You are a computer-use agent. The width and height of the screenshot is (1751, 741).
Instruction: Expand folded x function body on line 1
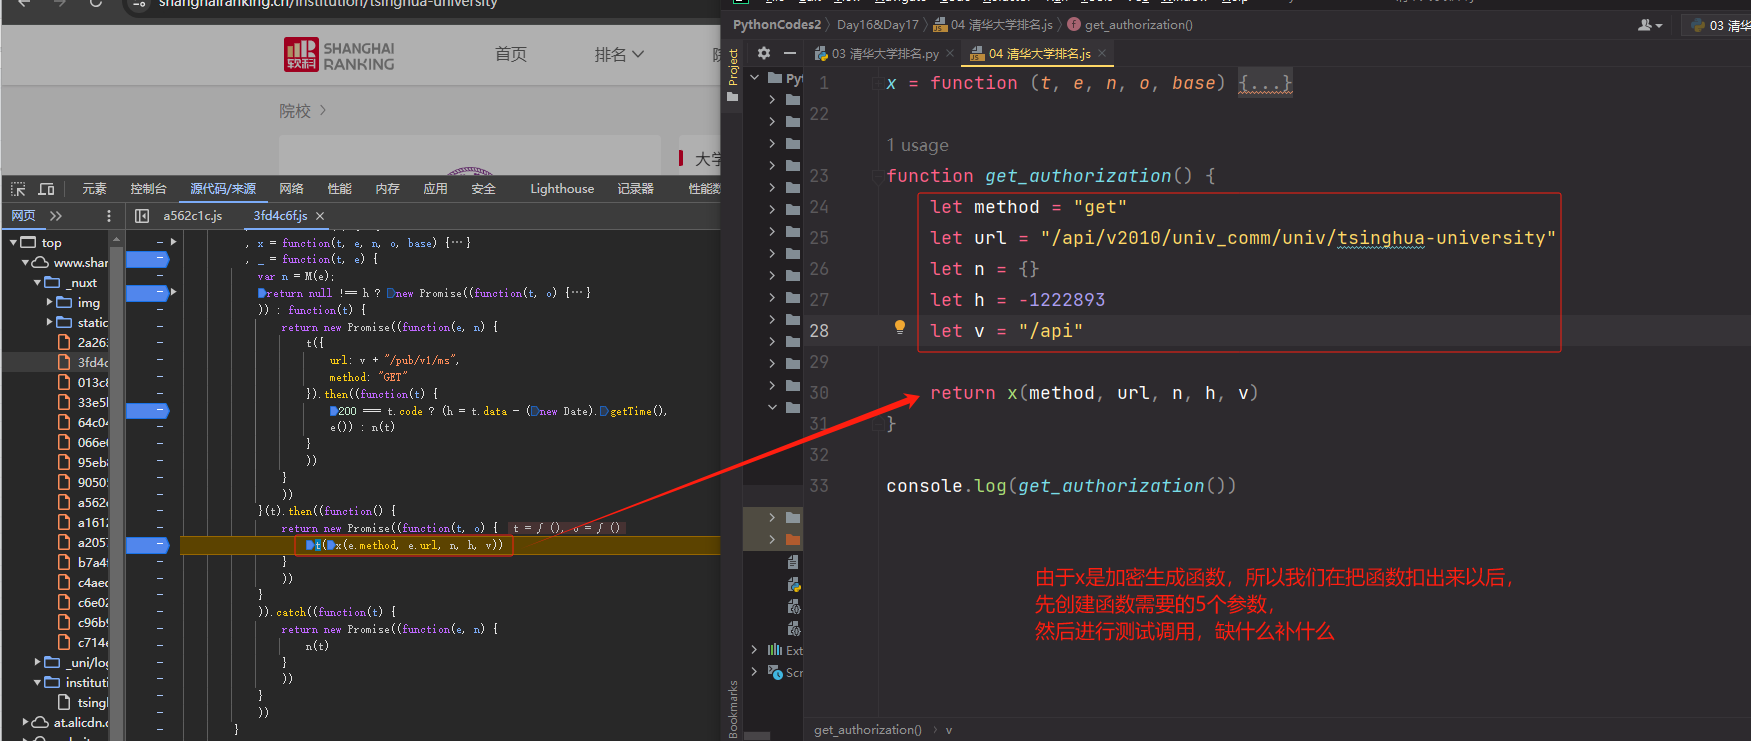click(1265, 83)
